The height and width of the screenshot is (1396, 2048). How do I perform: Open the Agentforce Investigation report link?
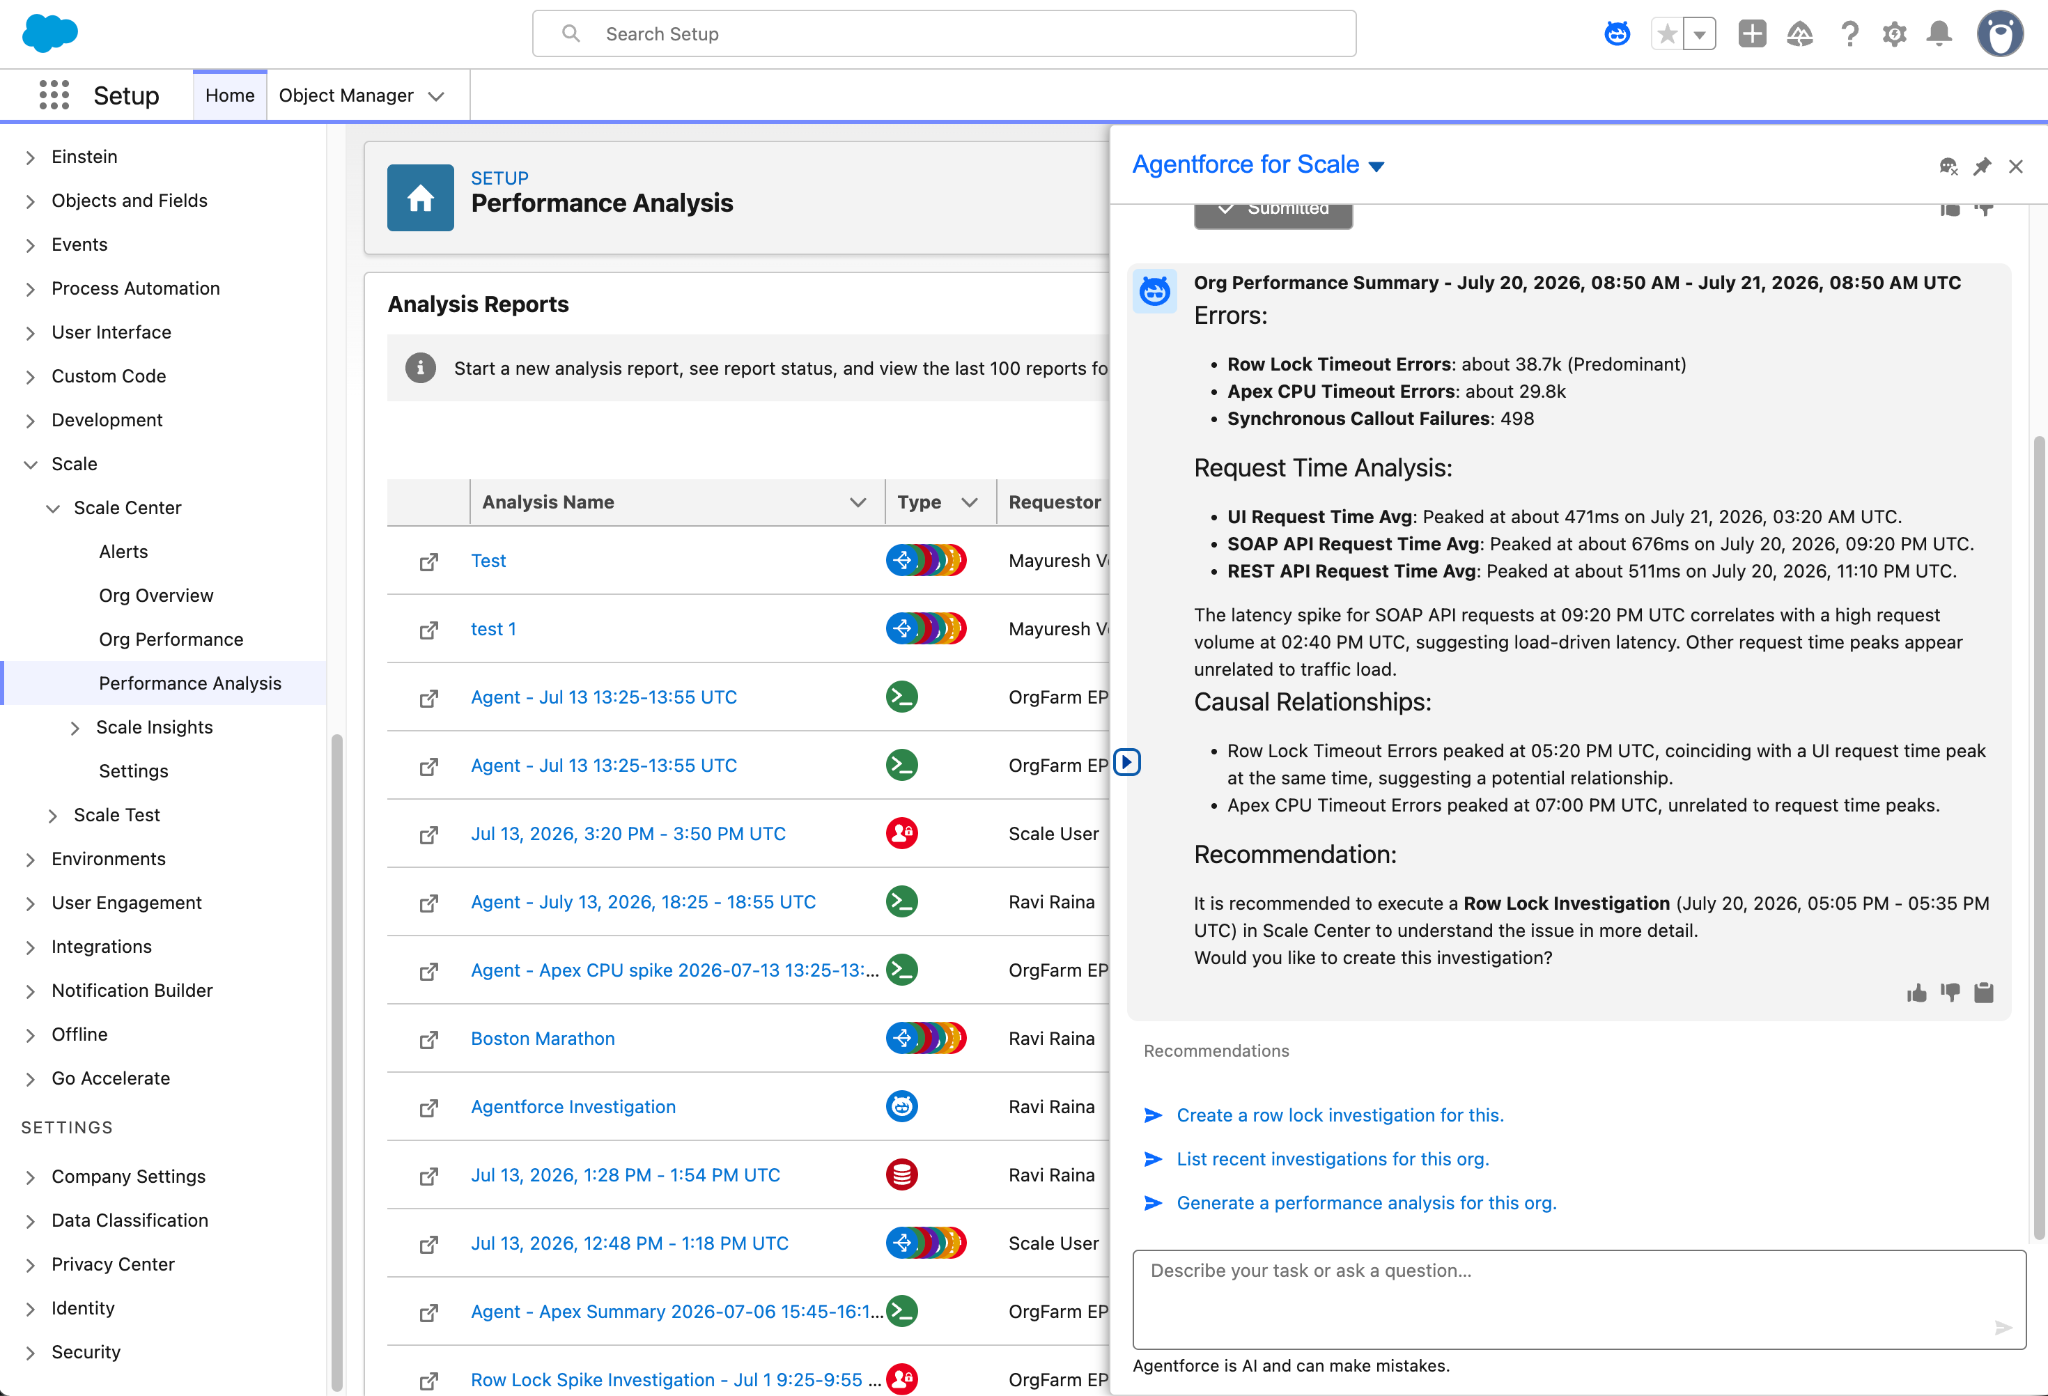(x=573, y=1107)
